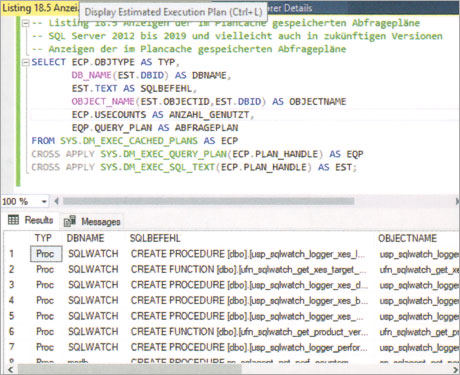This screenshot has height=375, width=460.
Task: Select SQLWATCH cell in row 4
Action: click(93, 300)
